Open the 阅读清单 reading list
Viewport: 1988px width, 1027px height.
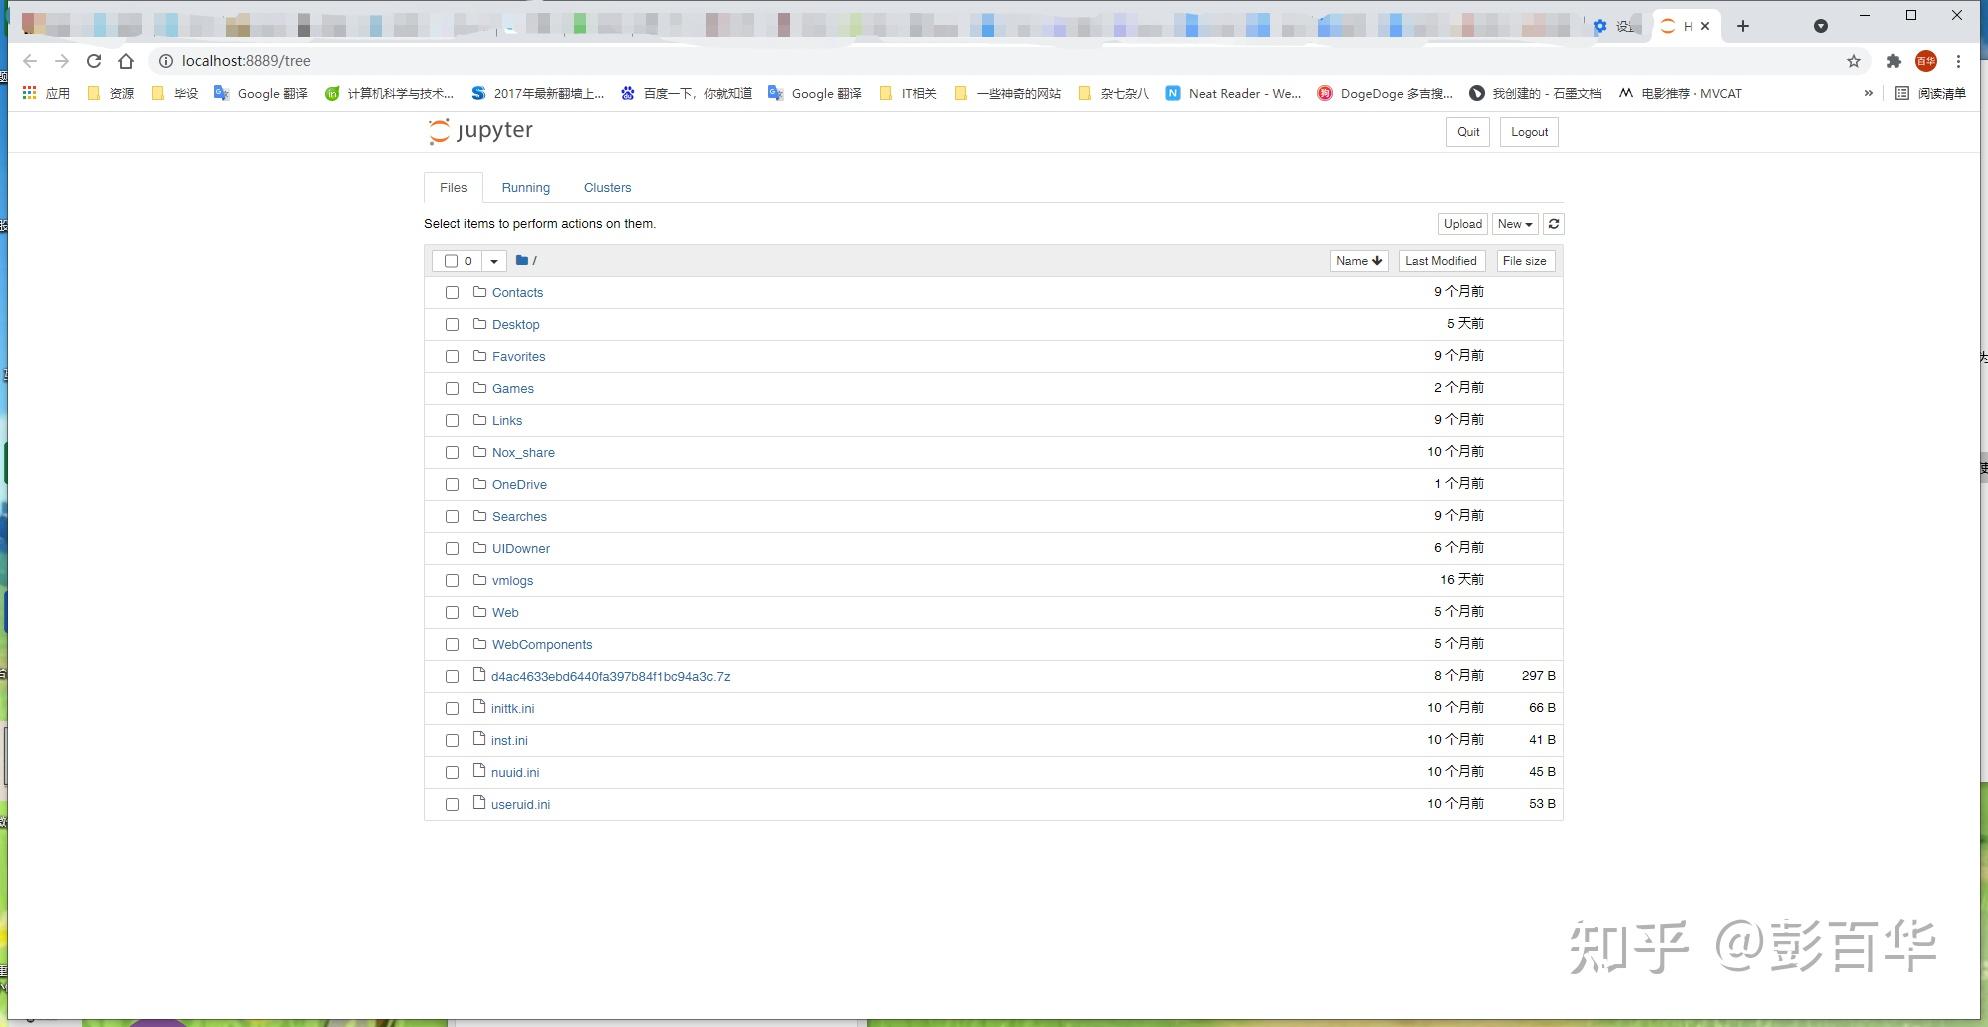point(1931,93)
